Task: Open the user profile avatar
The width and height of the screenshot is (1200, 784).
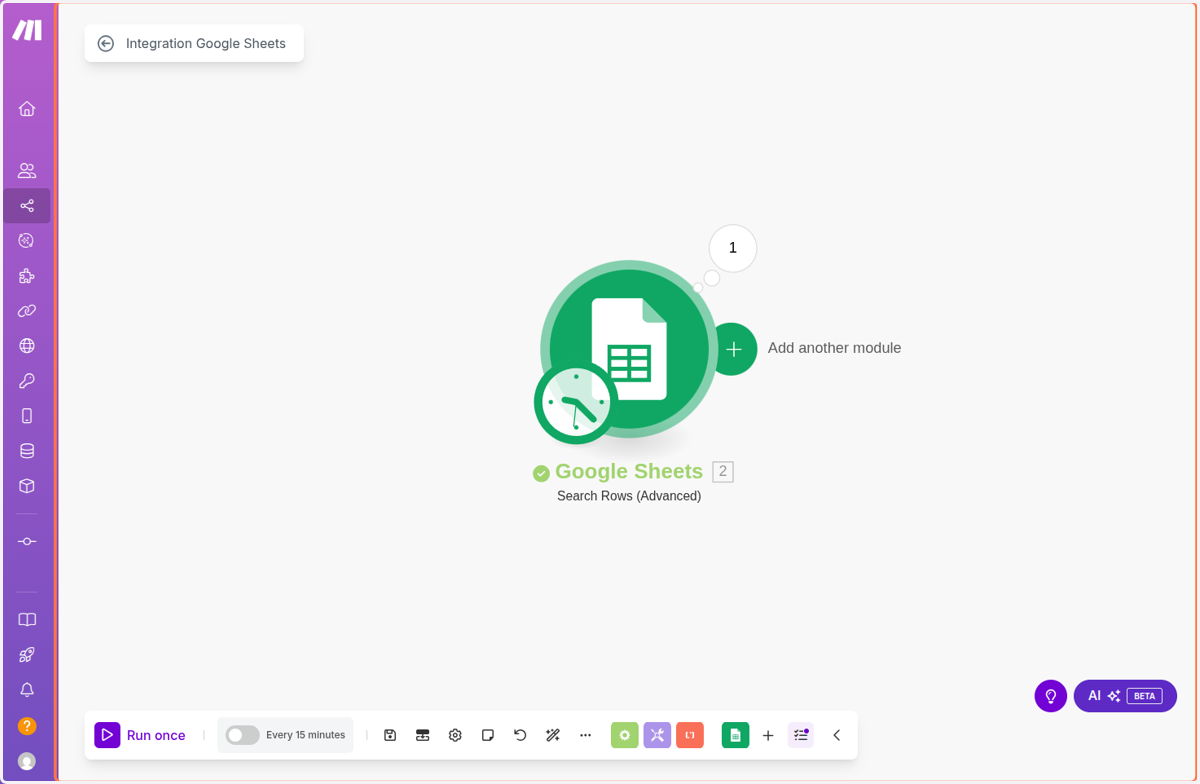Action: click(27, 761)
